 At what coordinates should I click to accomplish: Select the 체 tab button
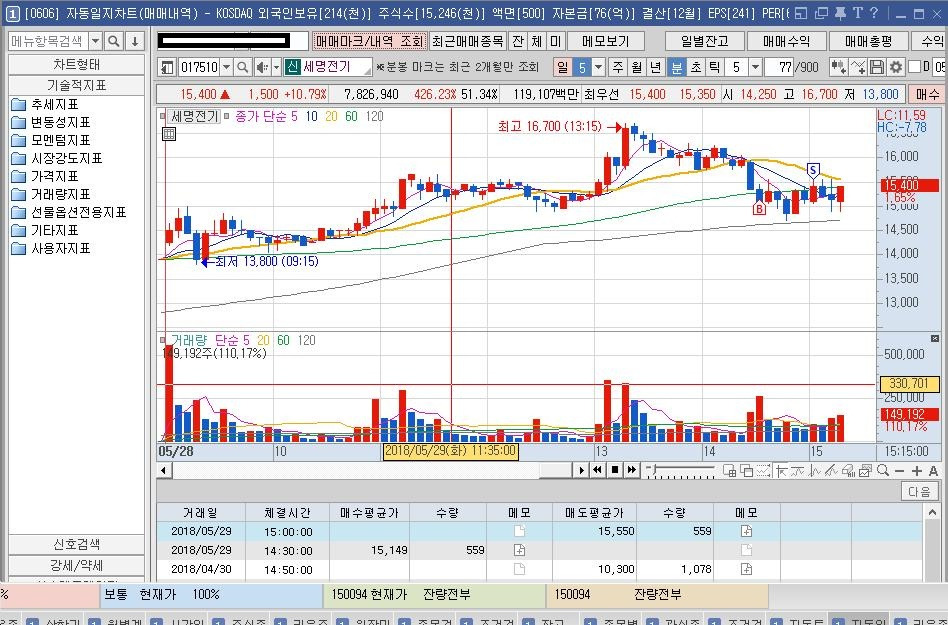(x=537, y=41)
